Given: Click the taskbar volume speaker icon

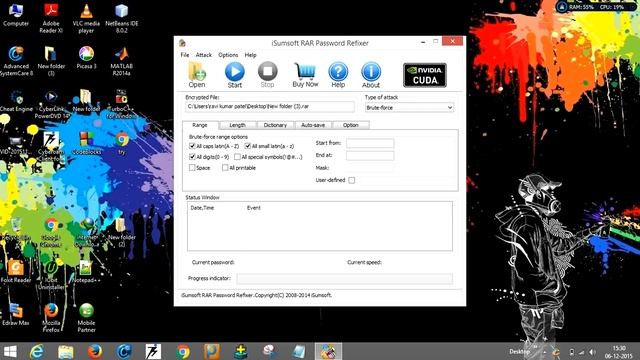Looking at the screenshot, I should pos(592,352).
